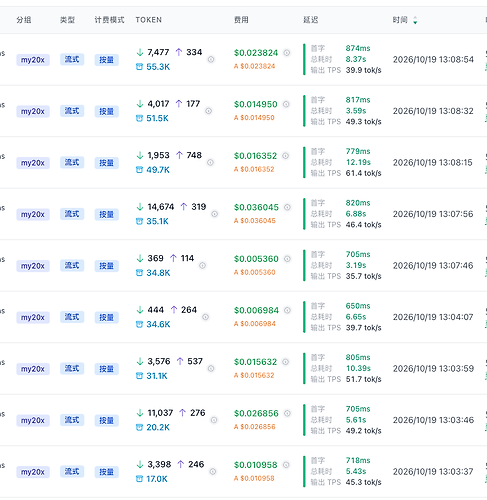Open token details icon beside 444 row
487x500 pixels.
click(x=205, y=317)
